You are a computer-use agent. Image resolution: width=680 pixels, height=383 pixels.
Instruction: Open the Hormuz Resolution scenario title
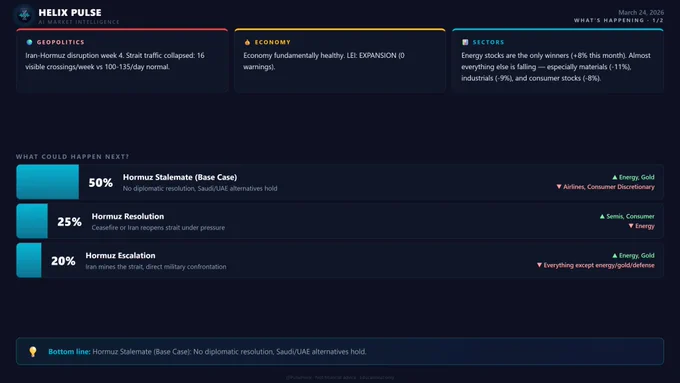pos(128,216)
